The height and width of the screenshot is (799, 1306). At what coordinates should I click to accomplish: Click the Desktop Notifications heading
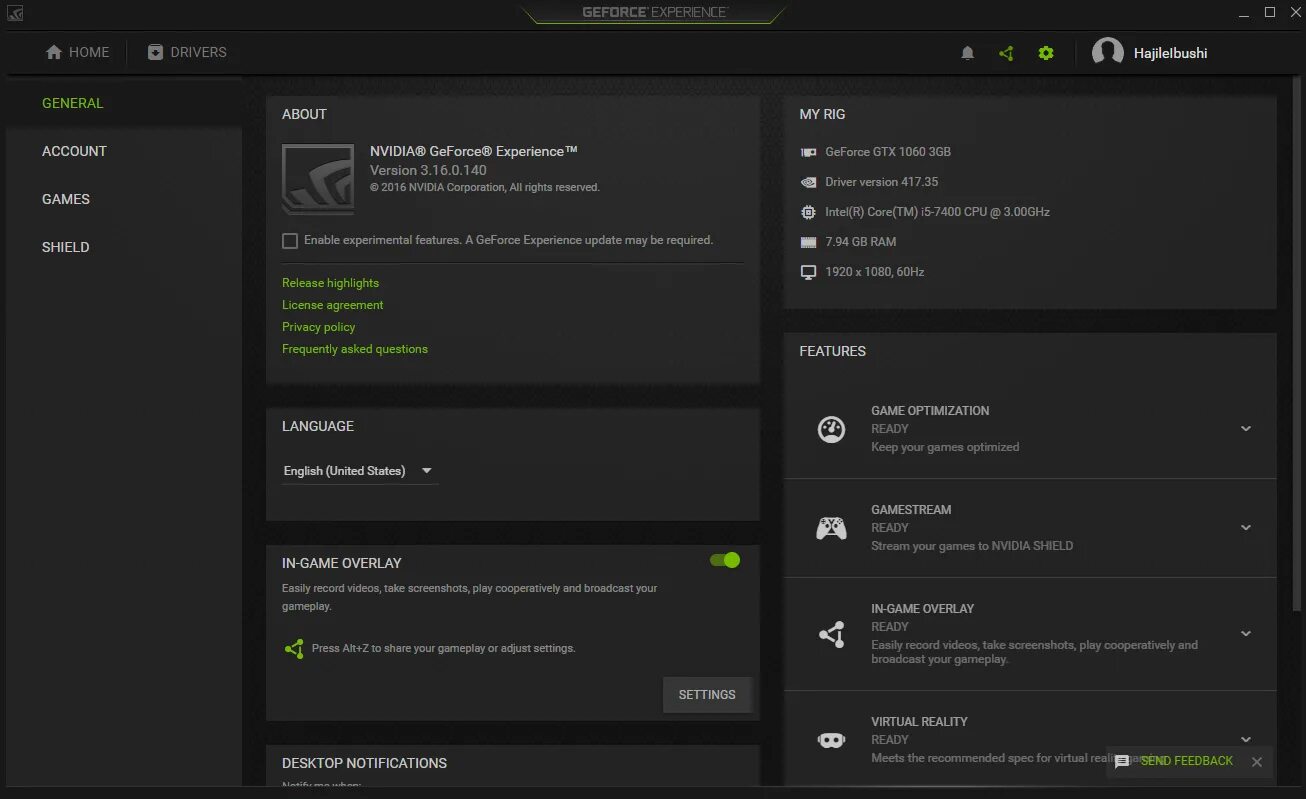coord(364,763)
